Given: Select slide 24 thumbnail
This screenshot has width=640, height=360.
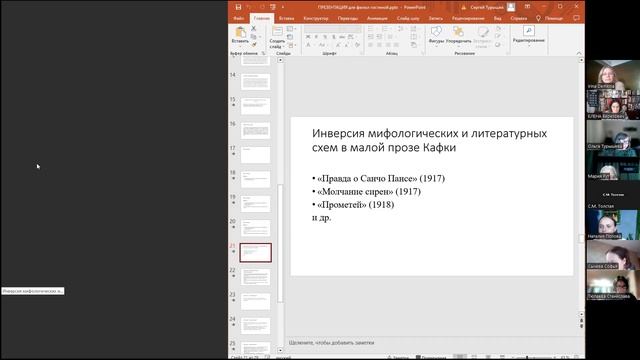Looking at the screenshot, I should 256,326.
